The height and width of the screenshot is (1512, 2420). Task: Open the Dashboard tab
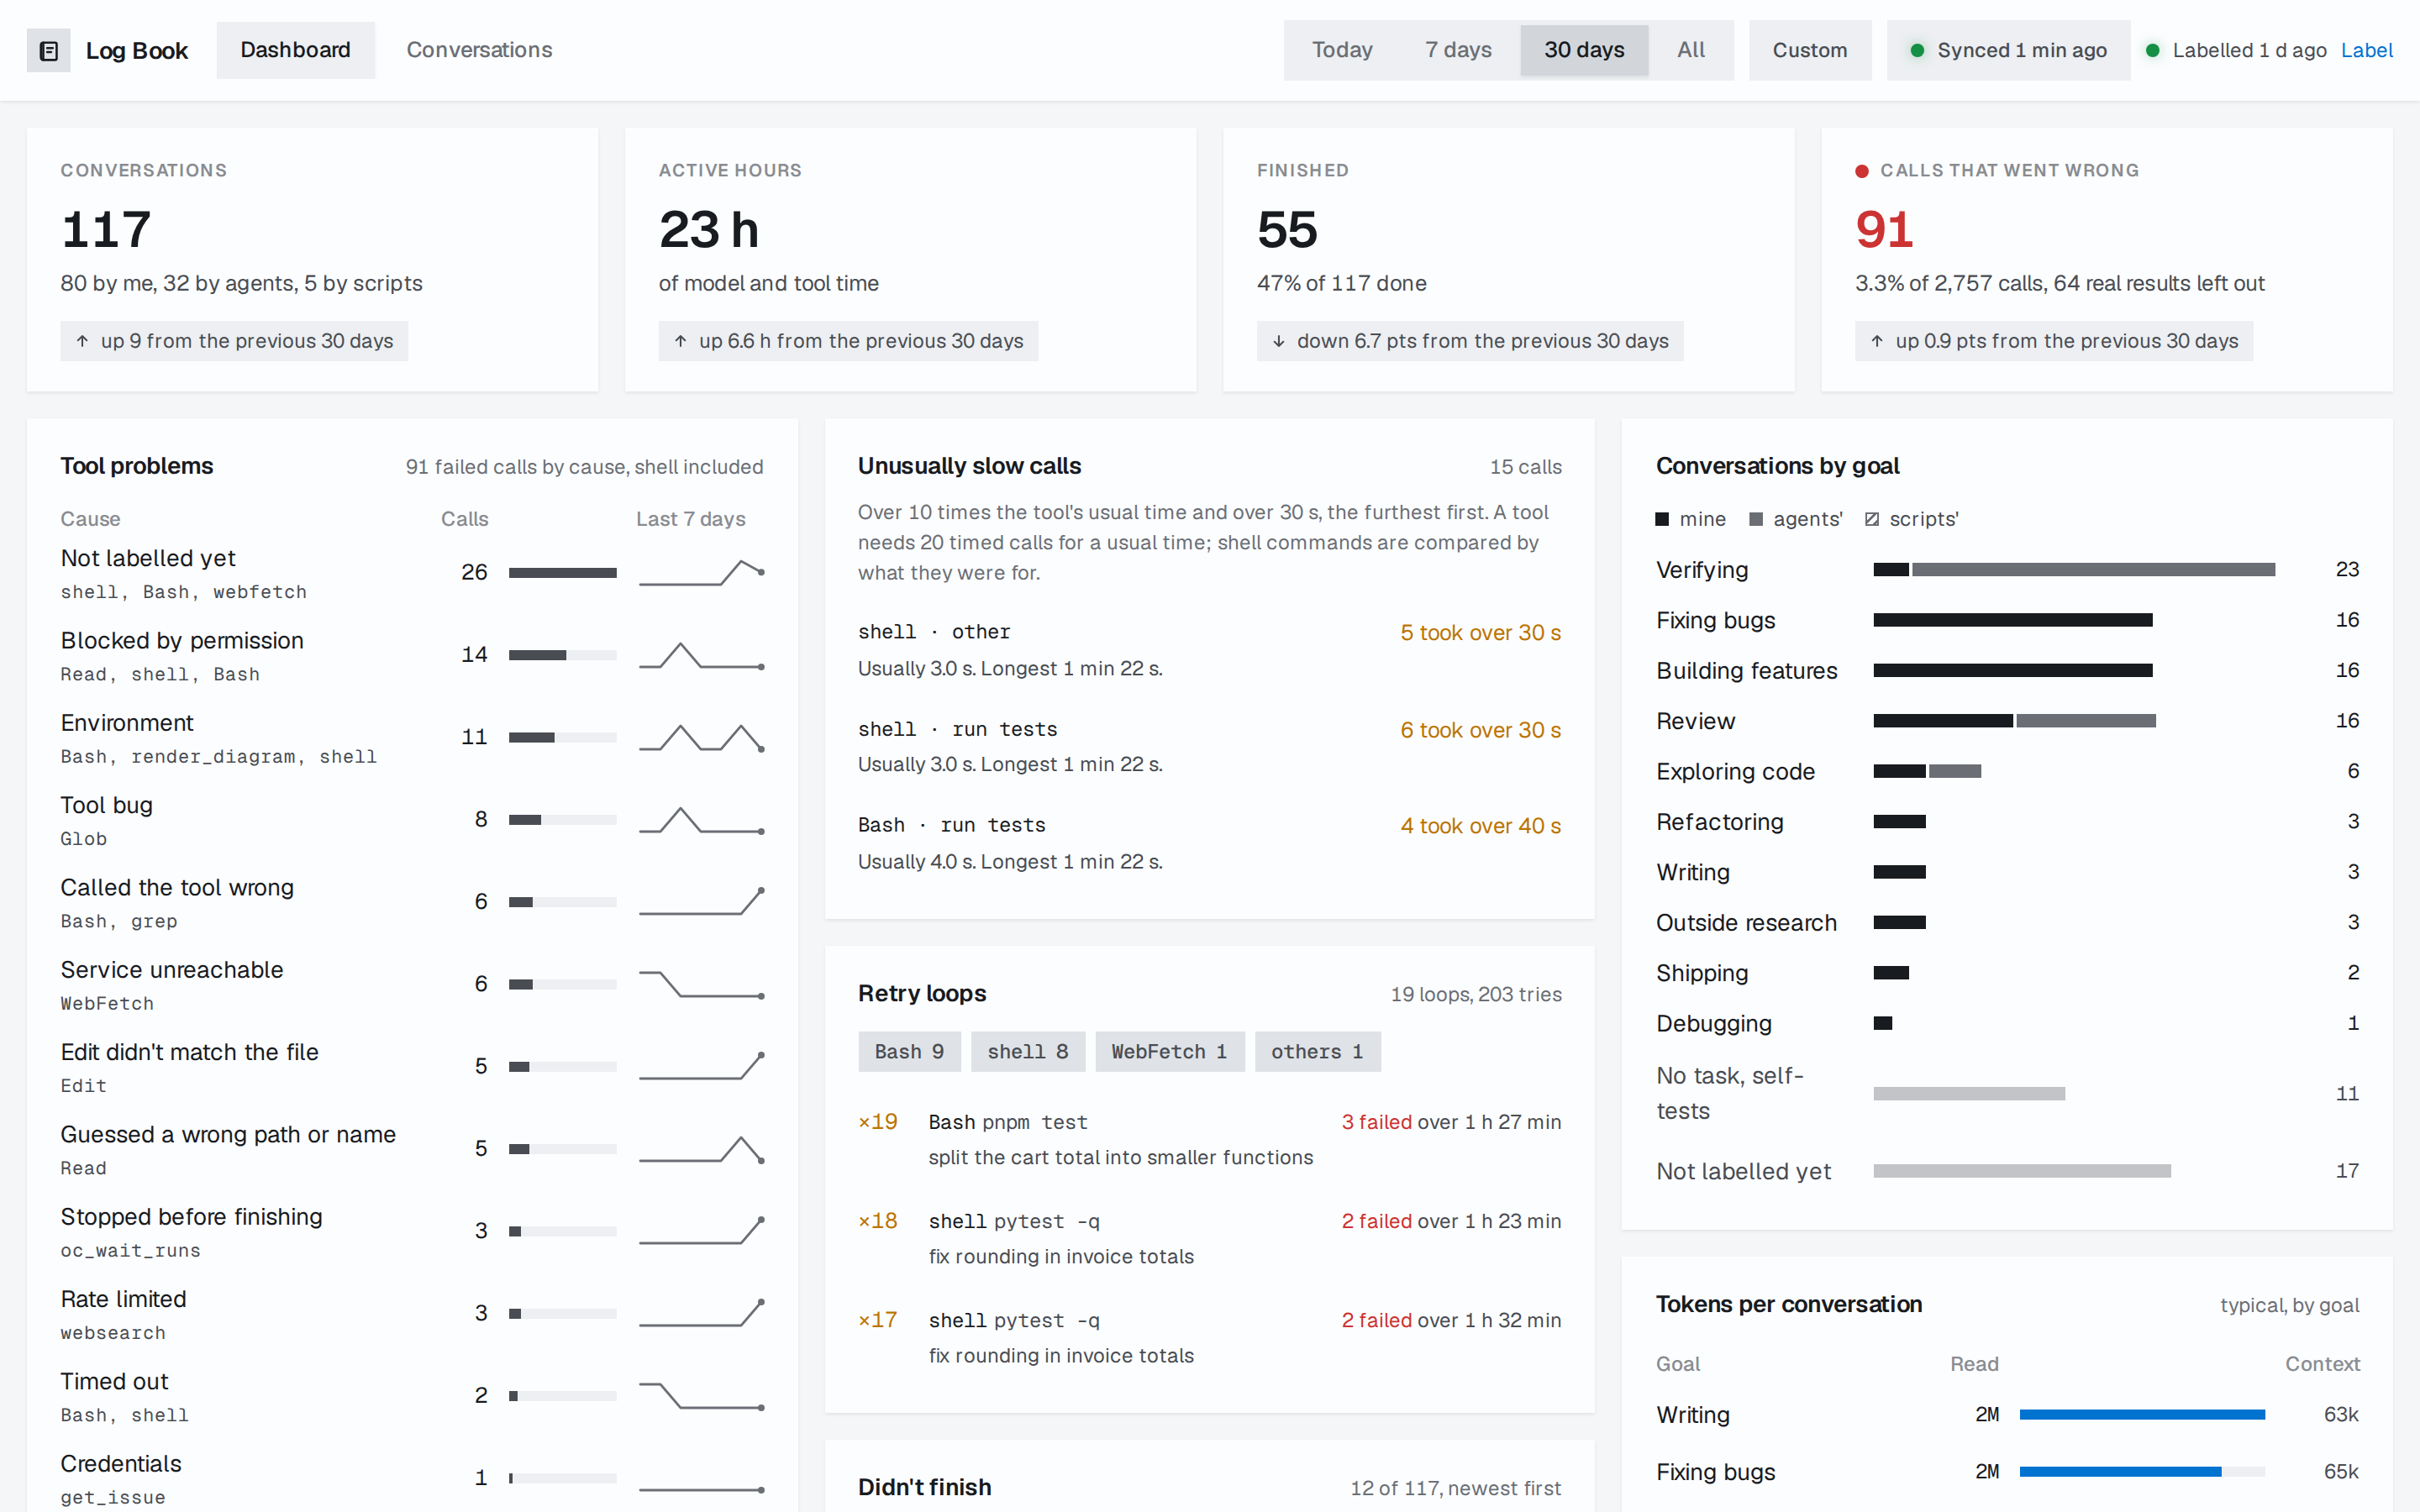click(x=295, y=50)
